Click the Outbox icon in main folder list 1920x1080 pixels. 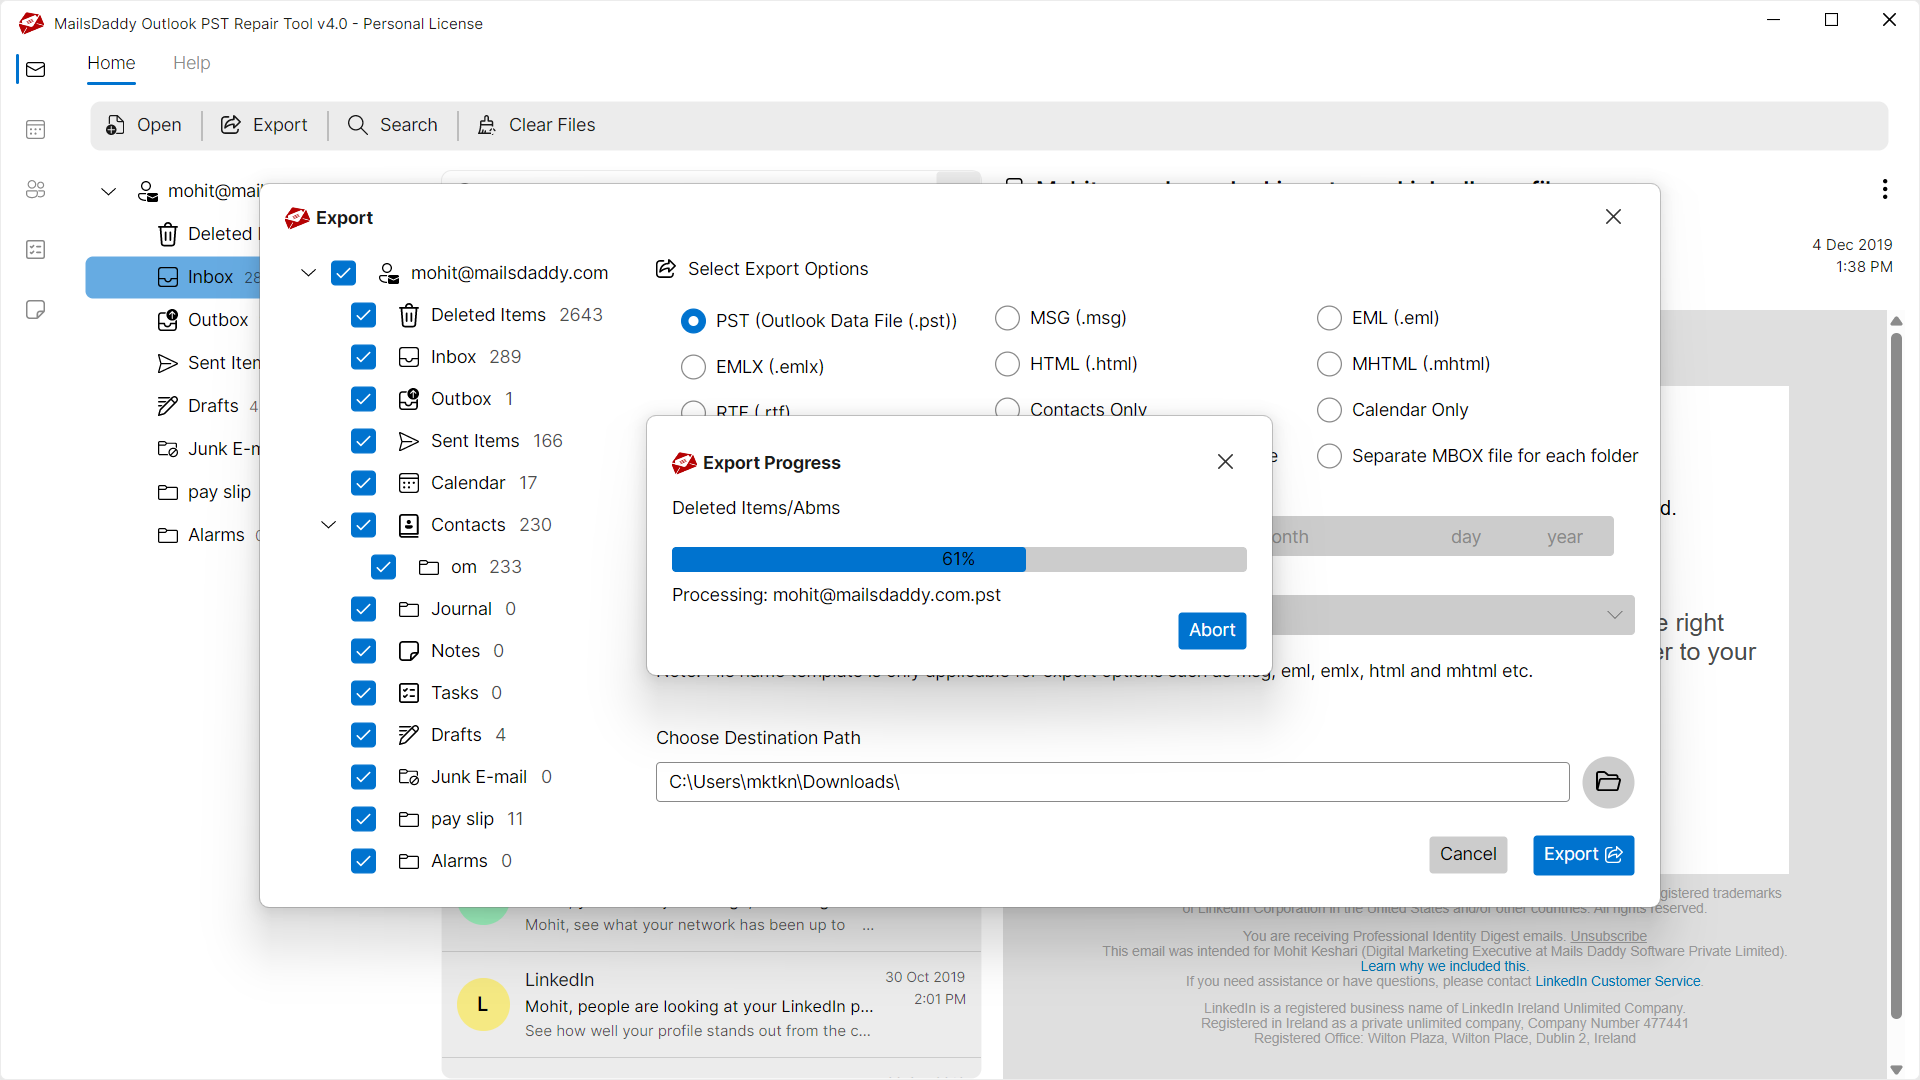click(x=168, y=320)
